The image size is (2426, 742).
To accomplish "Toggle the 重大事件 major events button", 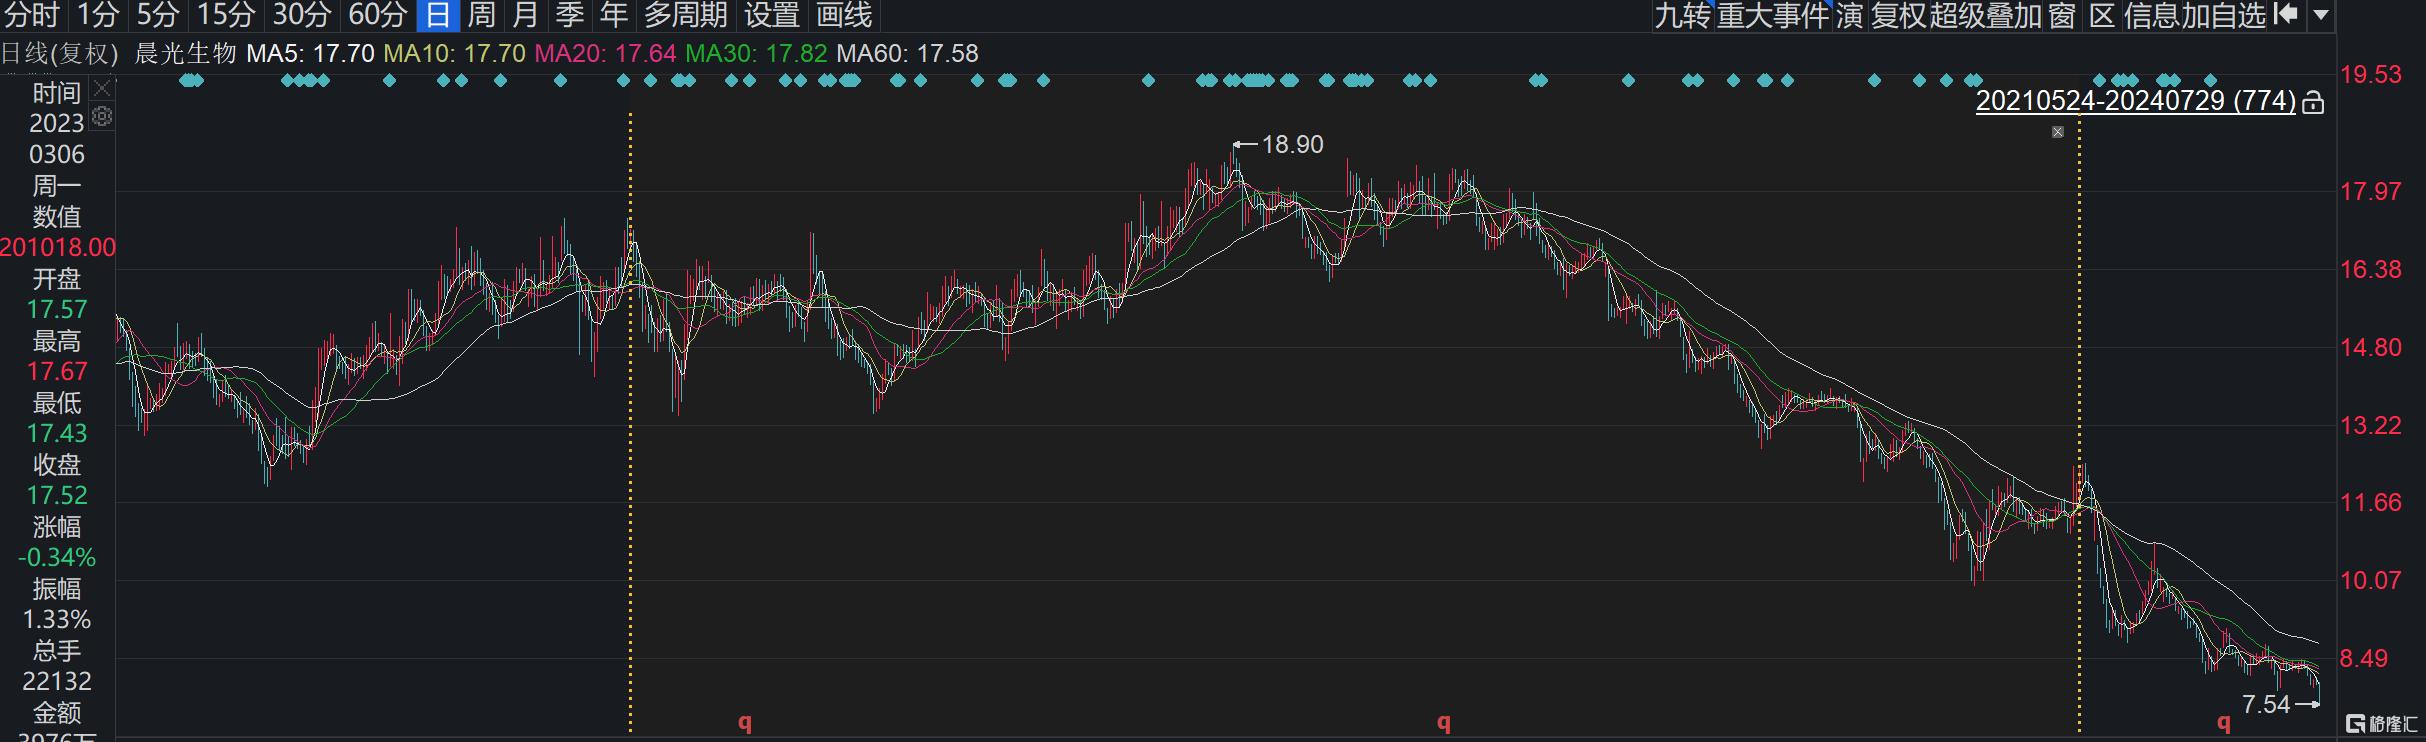I will (x=1773, y=15).
